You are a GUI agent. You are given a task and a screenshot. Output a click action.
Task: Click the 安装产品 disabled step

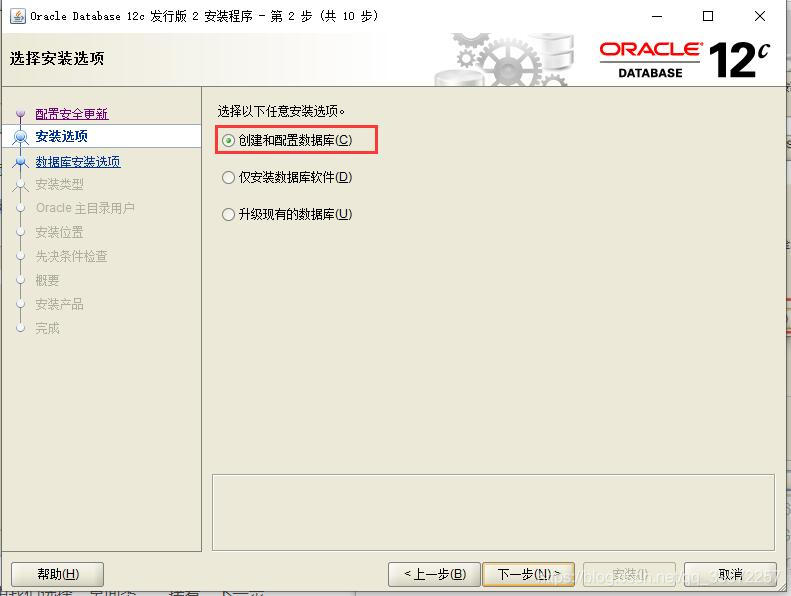60,304
